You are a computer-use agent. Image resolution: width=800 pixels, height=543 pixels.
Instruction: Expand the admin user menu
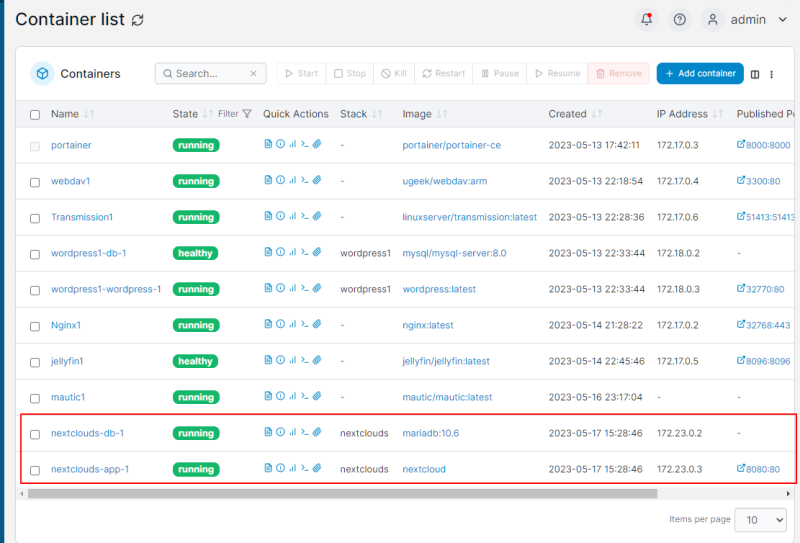pos(744,19)
